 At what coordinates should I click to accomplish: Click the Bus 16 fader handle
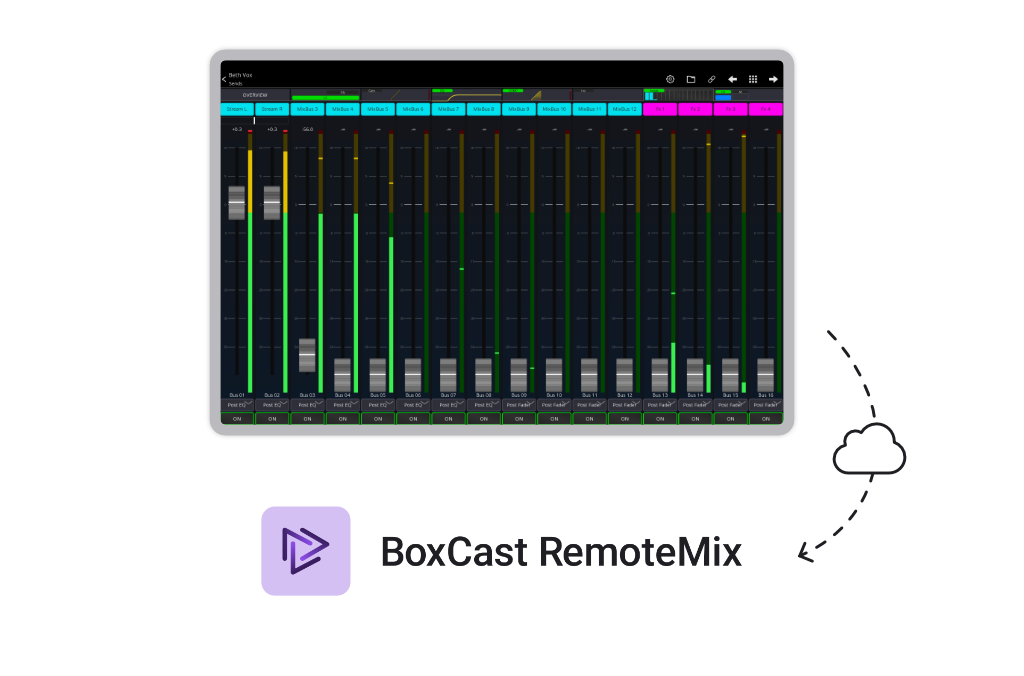765,375
